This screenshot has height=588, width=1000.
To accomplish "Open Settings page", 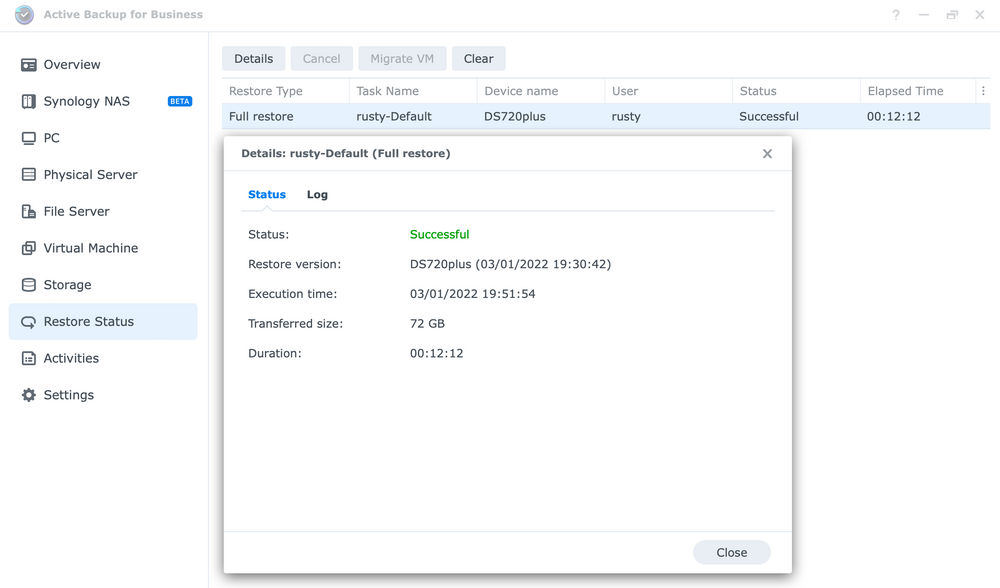I will tap(103, 395).
